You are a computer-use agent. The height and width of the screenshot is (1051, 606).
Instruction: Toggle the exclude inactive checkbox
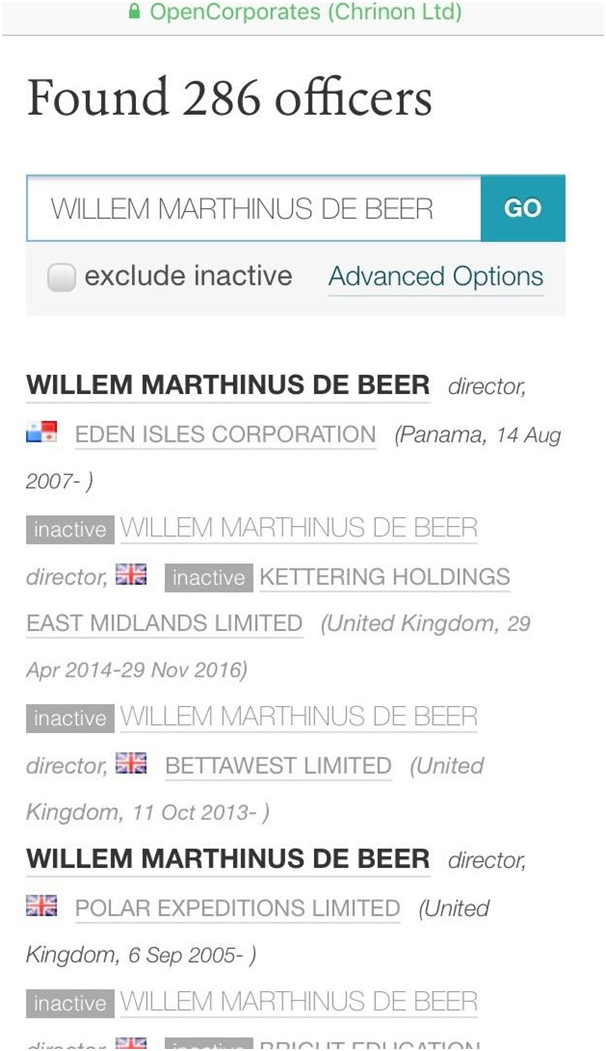(x=62, y=277)
